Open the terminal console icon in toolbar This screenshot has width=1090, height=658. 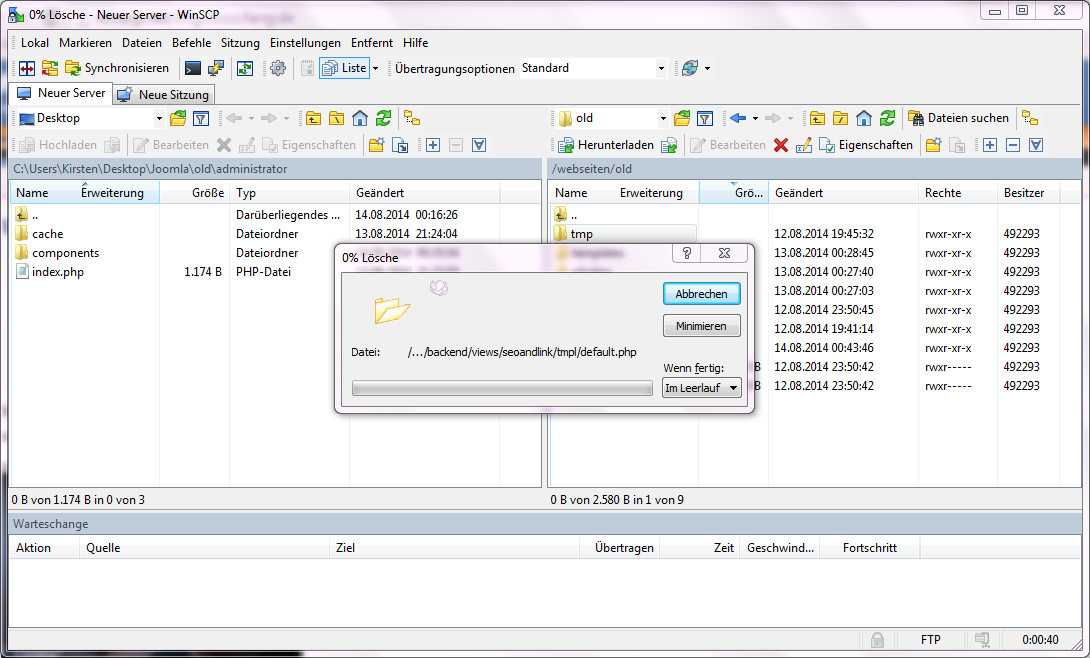(x=193, y=68)
